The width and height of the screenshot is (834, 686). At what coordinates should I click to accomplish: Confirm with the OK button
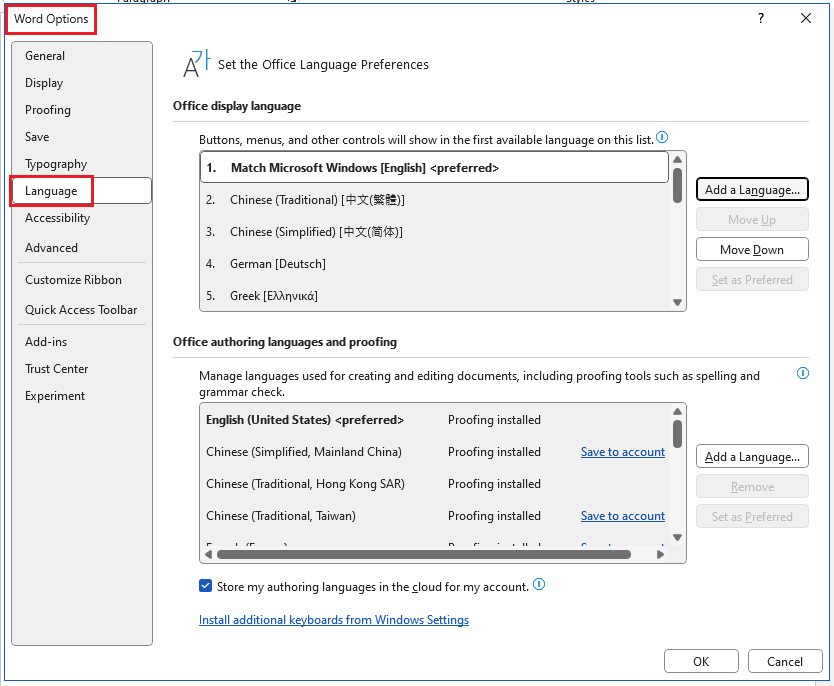701,662
